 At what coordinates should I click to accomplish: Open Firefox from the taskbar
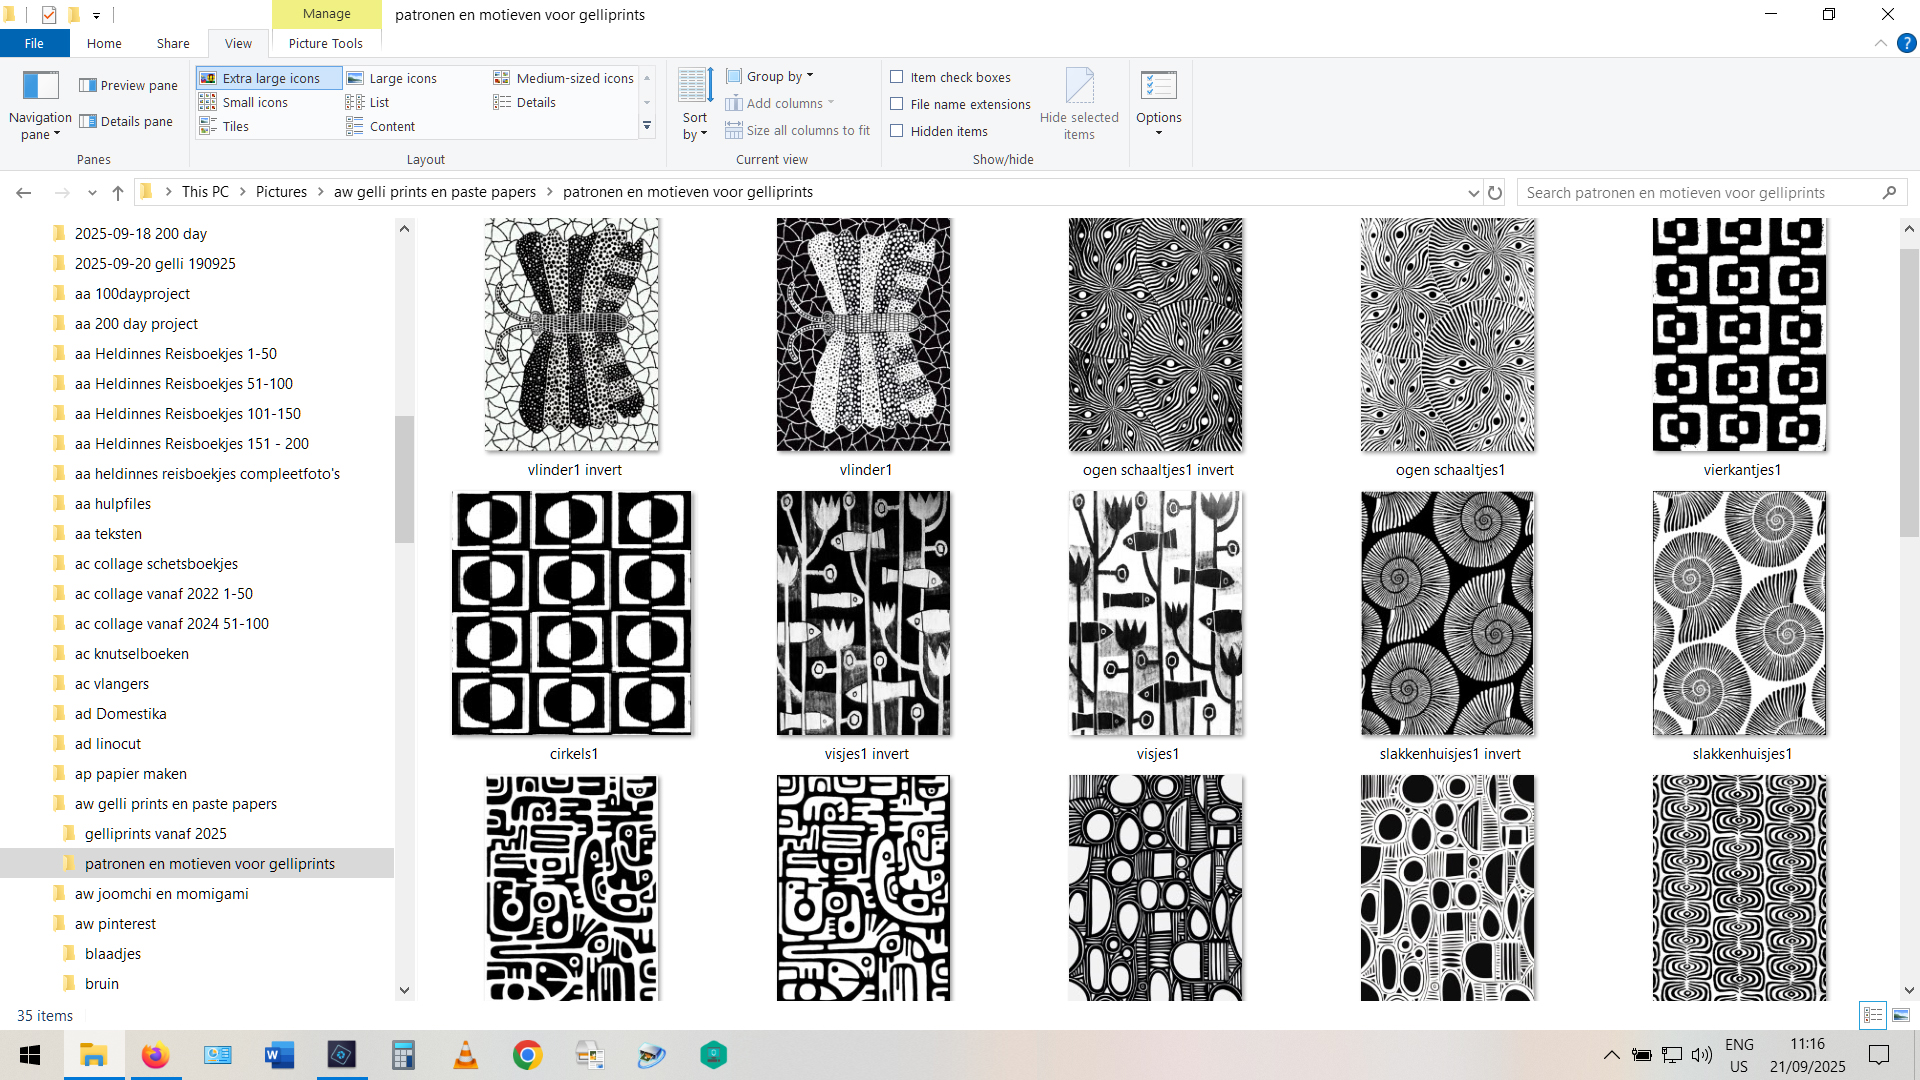(x=155, y=1055)
